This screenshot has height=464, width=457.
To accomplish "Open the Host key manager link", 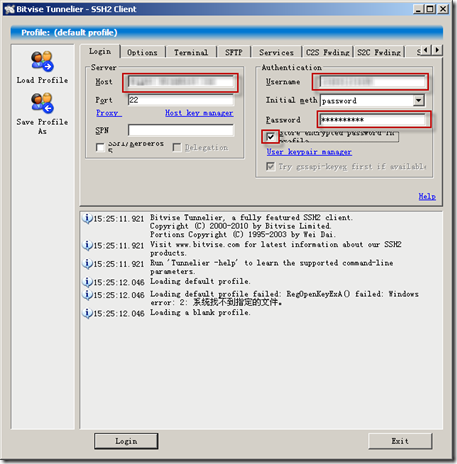I will [199, 113].
